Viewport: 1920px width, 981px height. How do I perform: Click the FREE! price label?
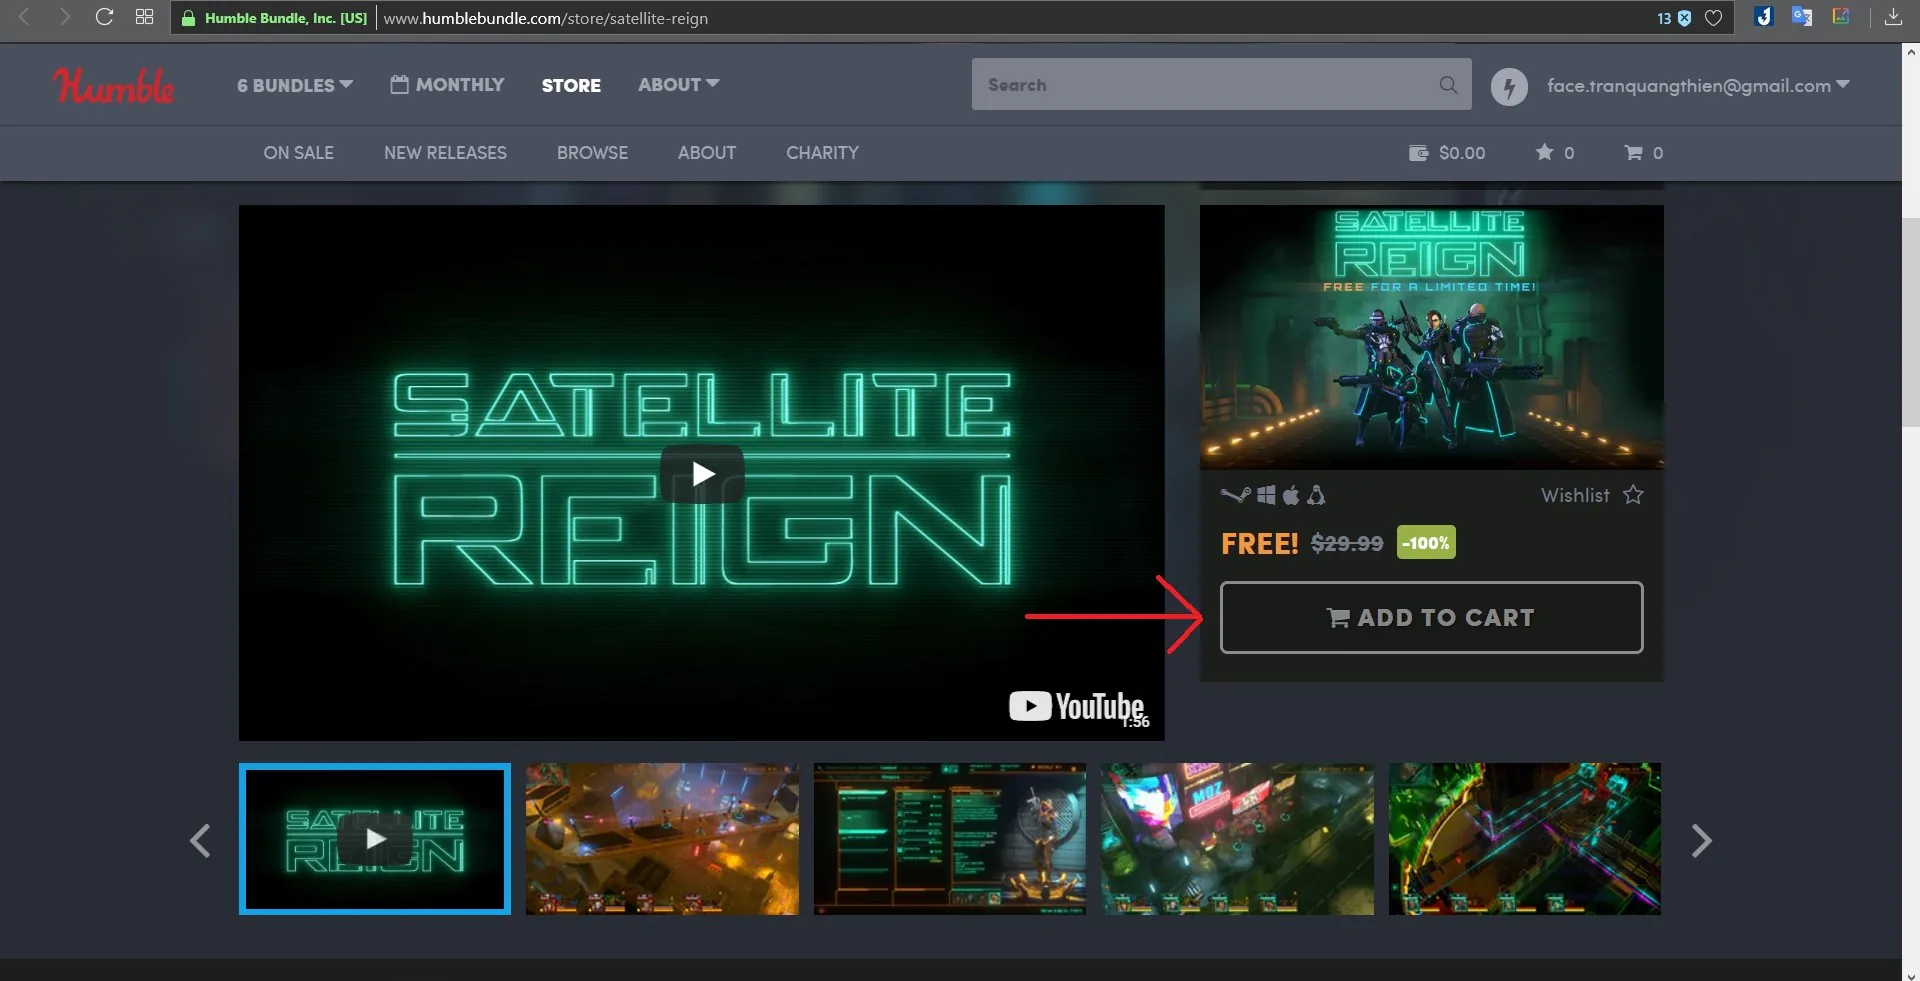pyautogui.click(x=1259, y=544)
